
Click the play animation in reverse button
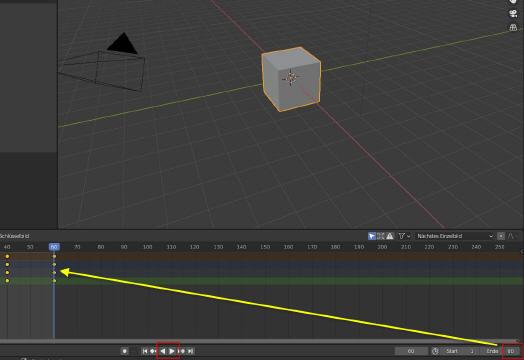pyautogui.click(x=163, y=351)
